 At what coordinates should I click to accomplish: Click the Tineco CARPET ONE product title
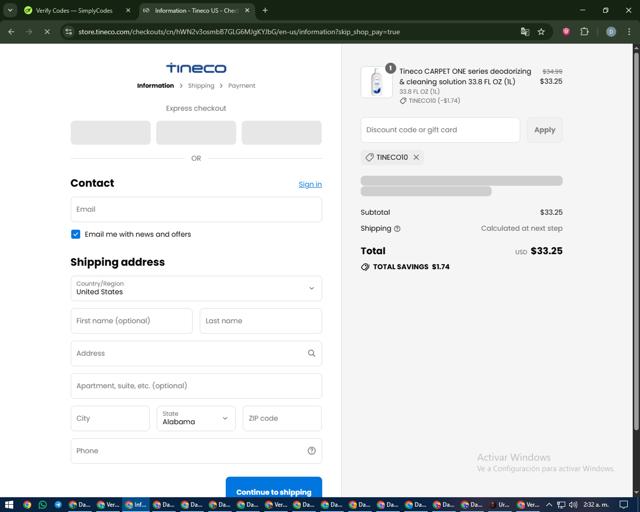465,76
